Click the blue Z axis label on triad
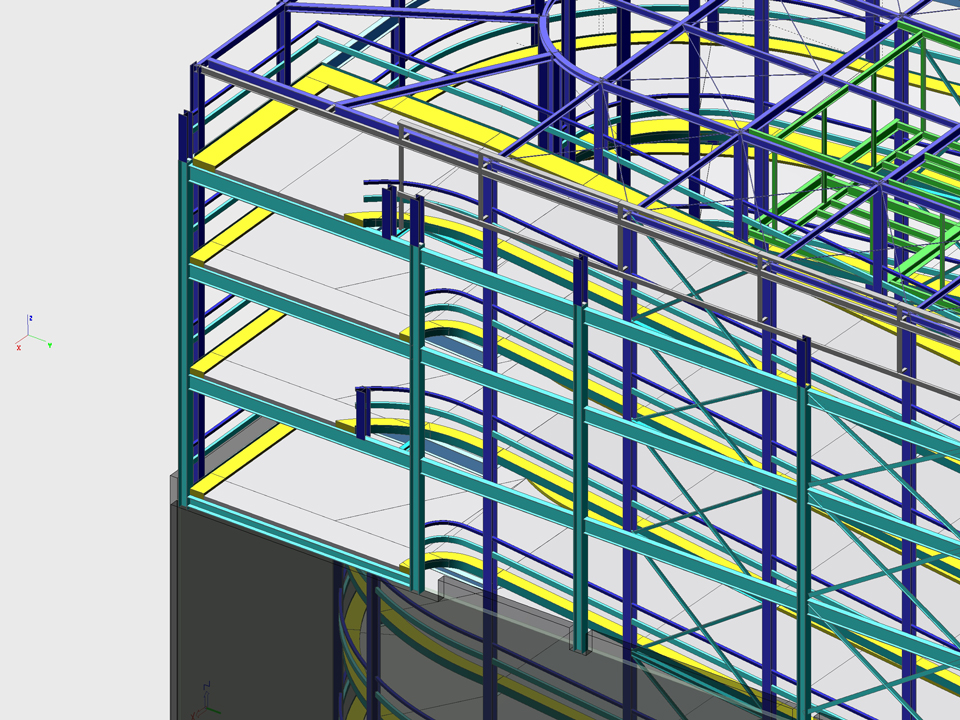This screenshot has height=720, width=960. (x=31, y=318)
